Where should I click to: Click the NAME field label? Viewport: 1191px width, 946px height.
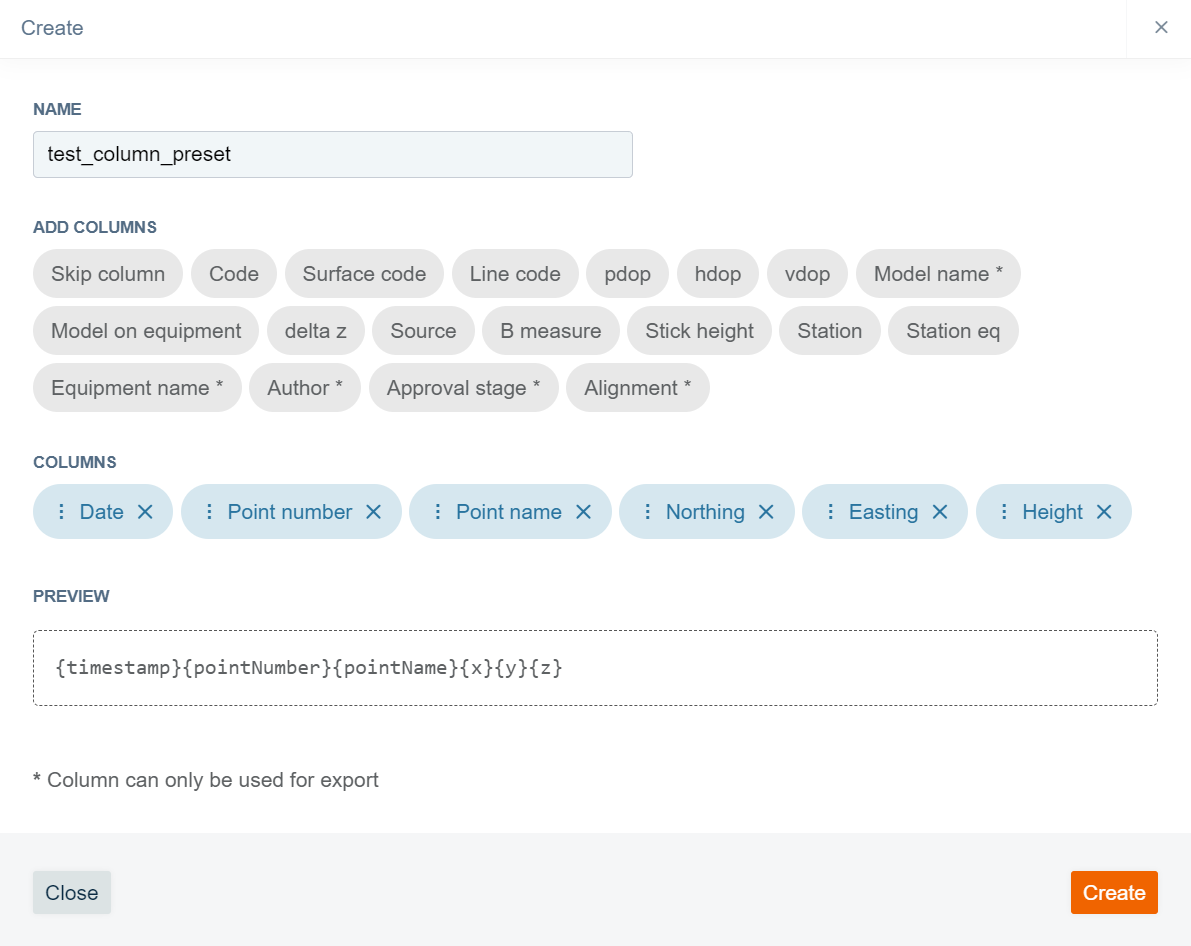[57, 109]
